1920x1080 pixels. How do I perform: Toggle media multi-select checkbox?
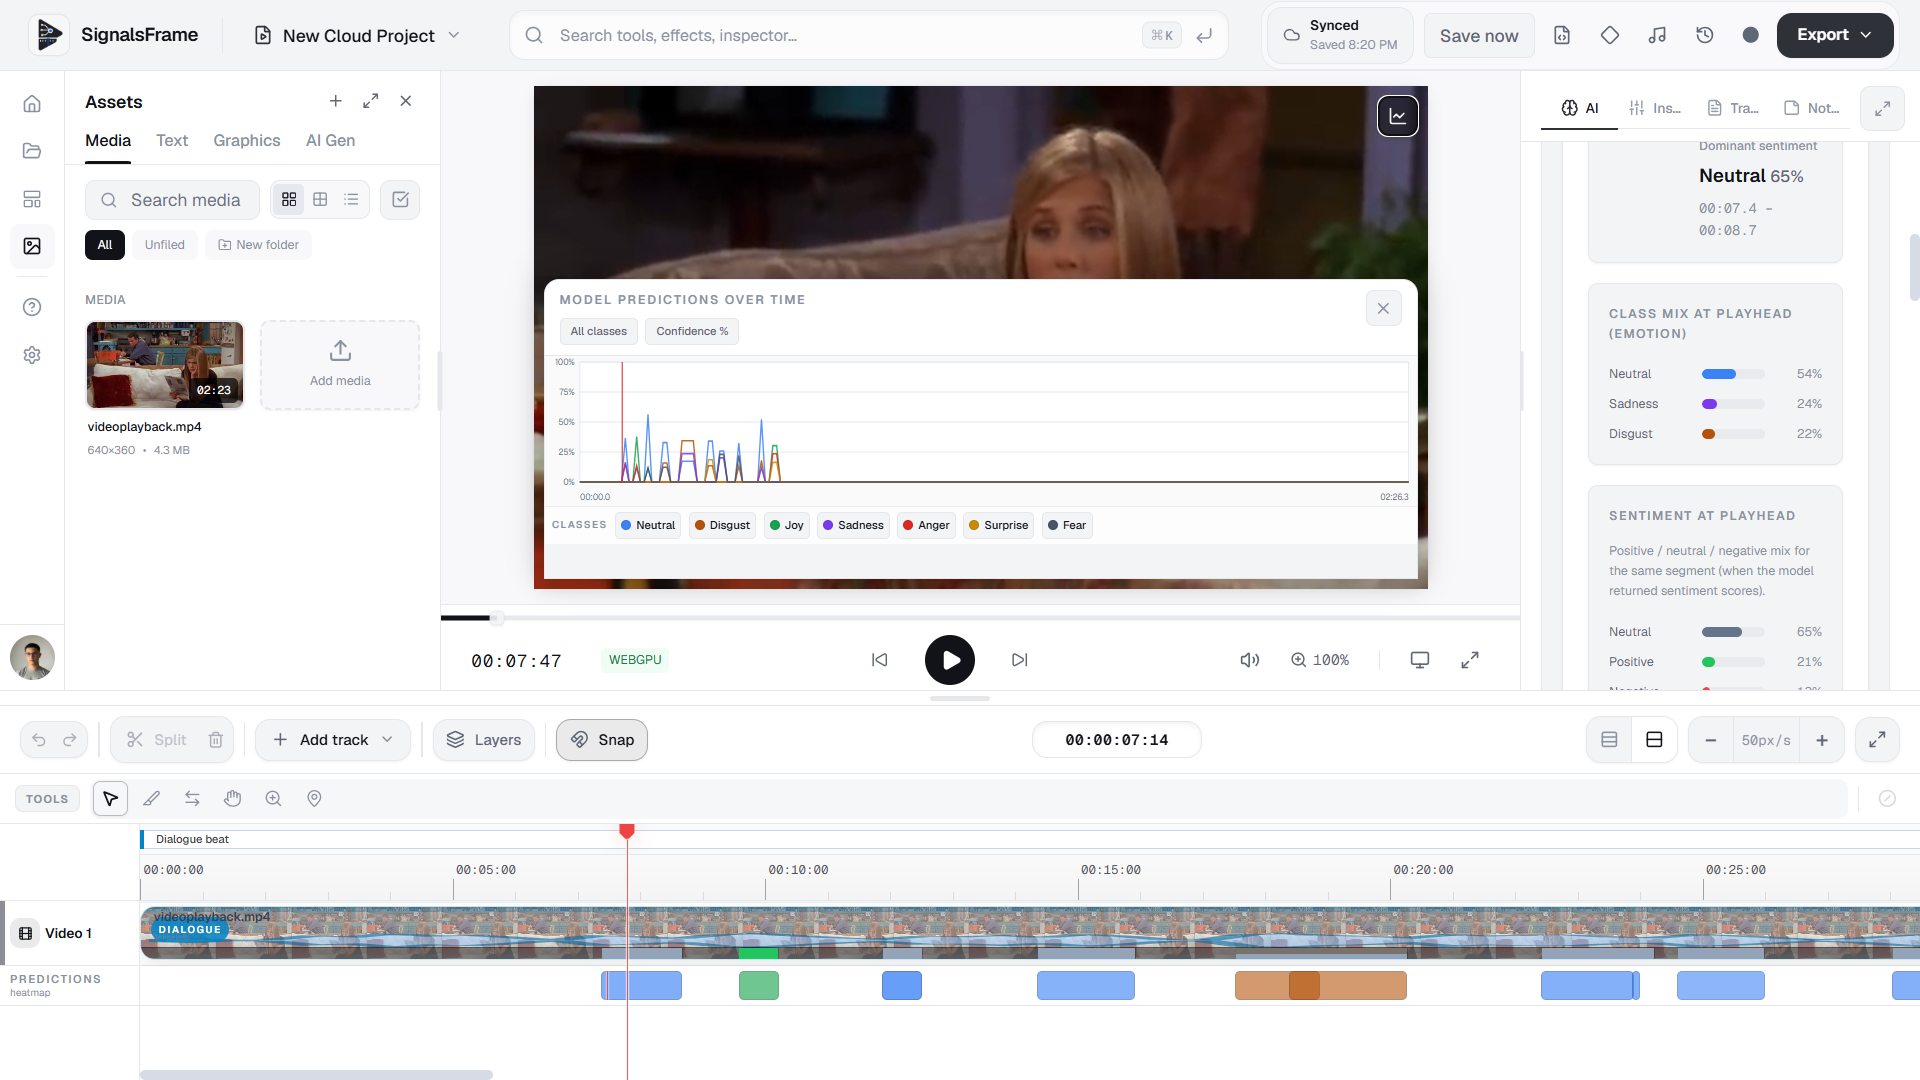click(400, 200)
